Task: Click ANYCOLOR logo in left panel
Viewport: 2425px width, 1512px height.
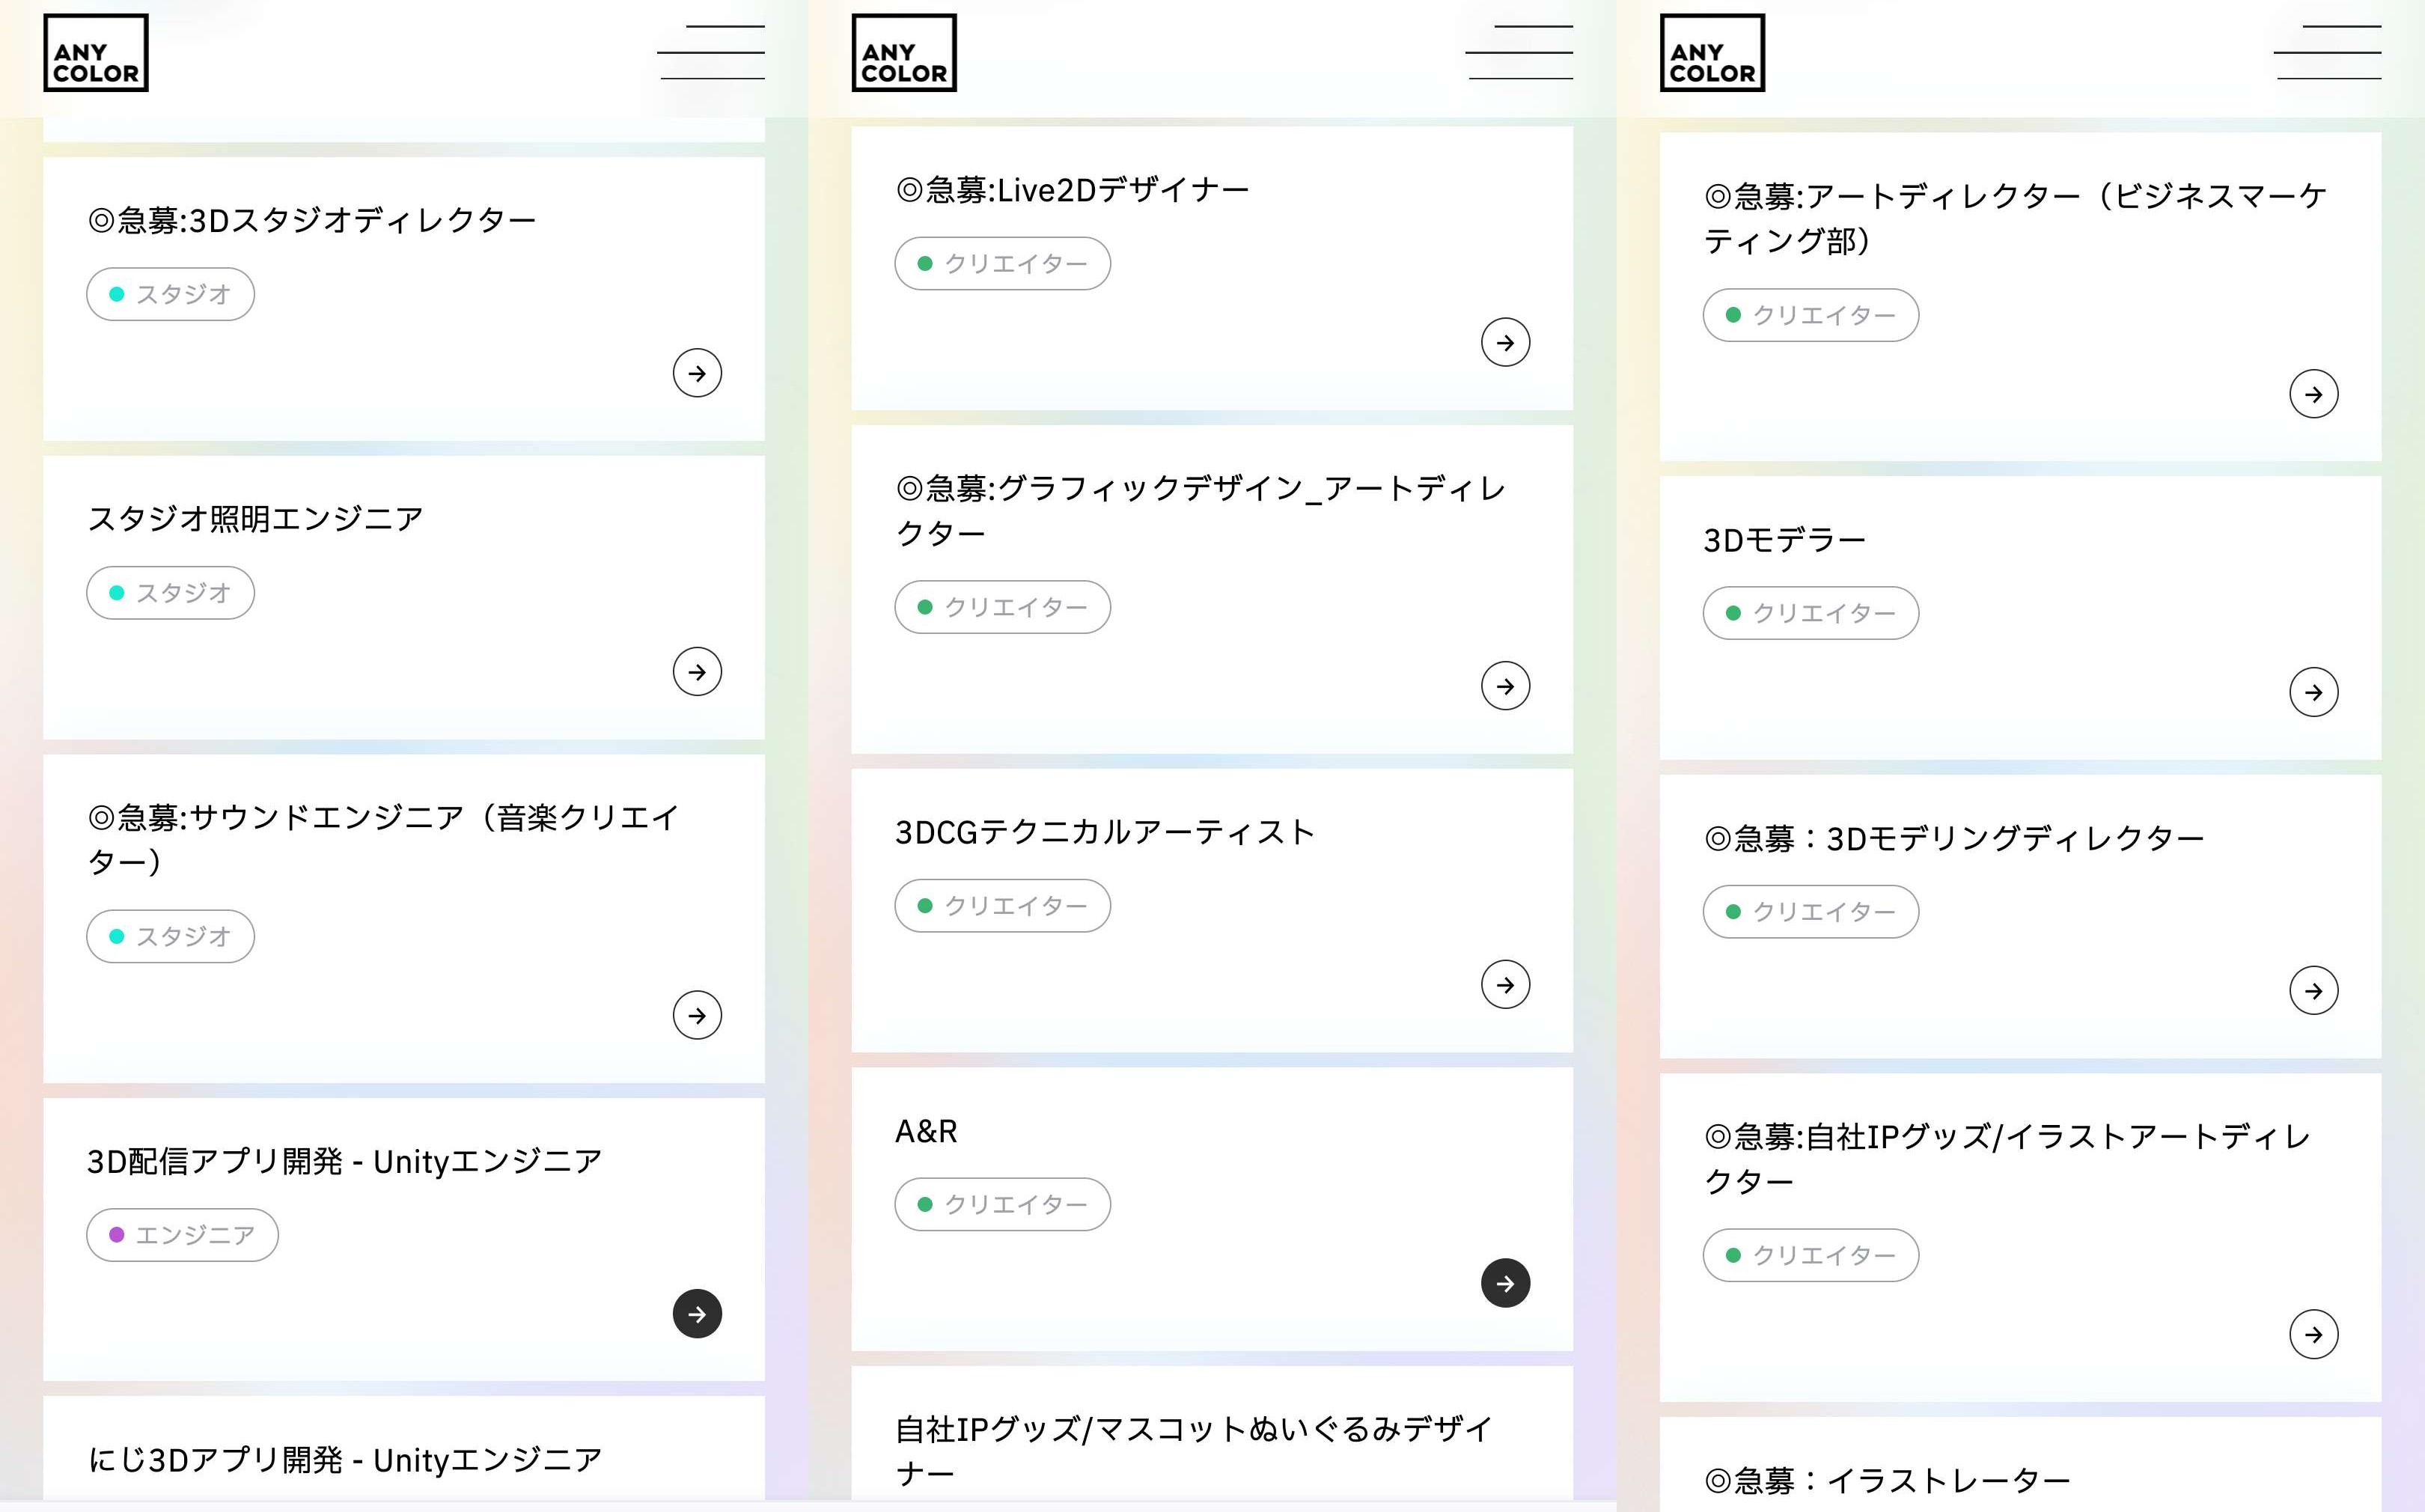Action: tap(96, 53)
